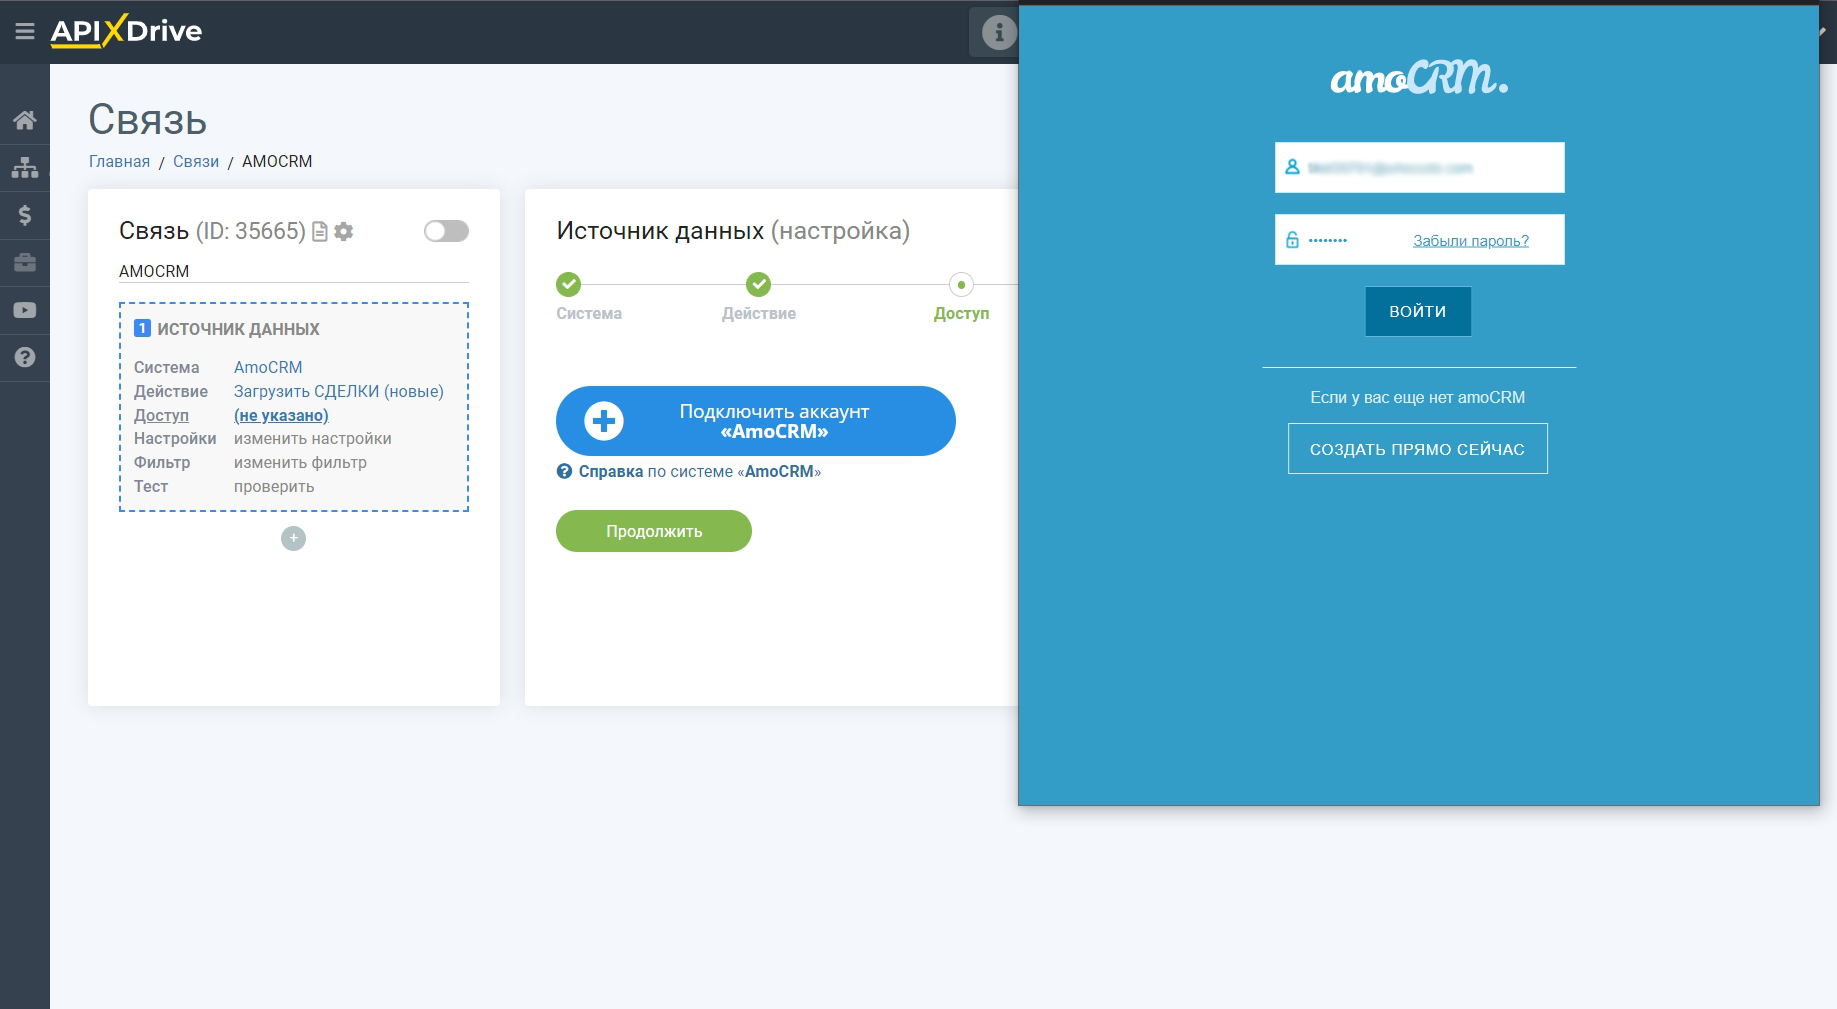Click the Доступ step indicator

point(961,284)
